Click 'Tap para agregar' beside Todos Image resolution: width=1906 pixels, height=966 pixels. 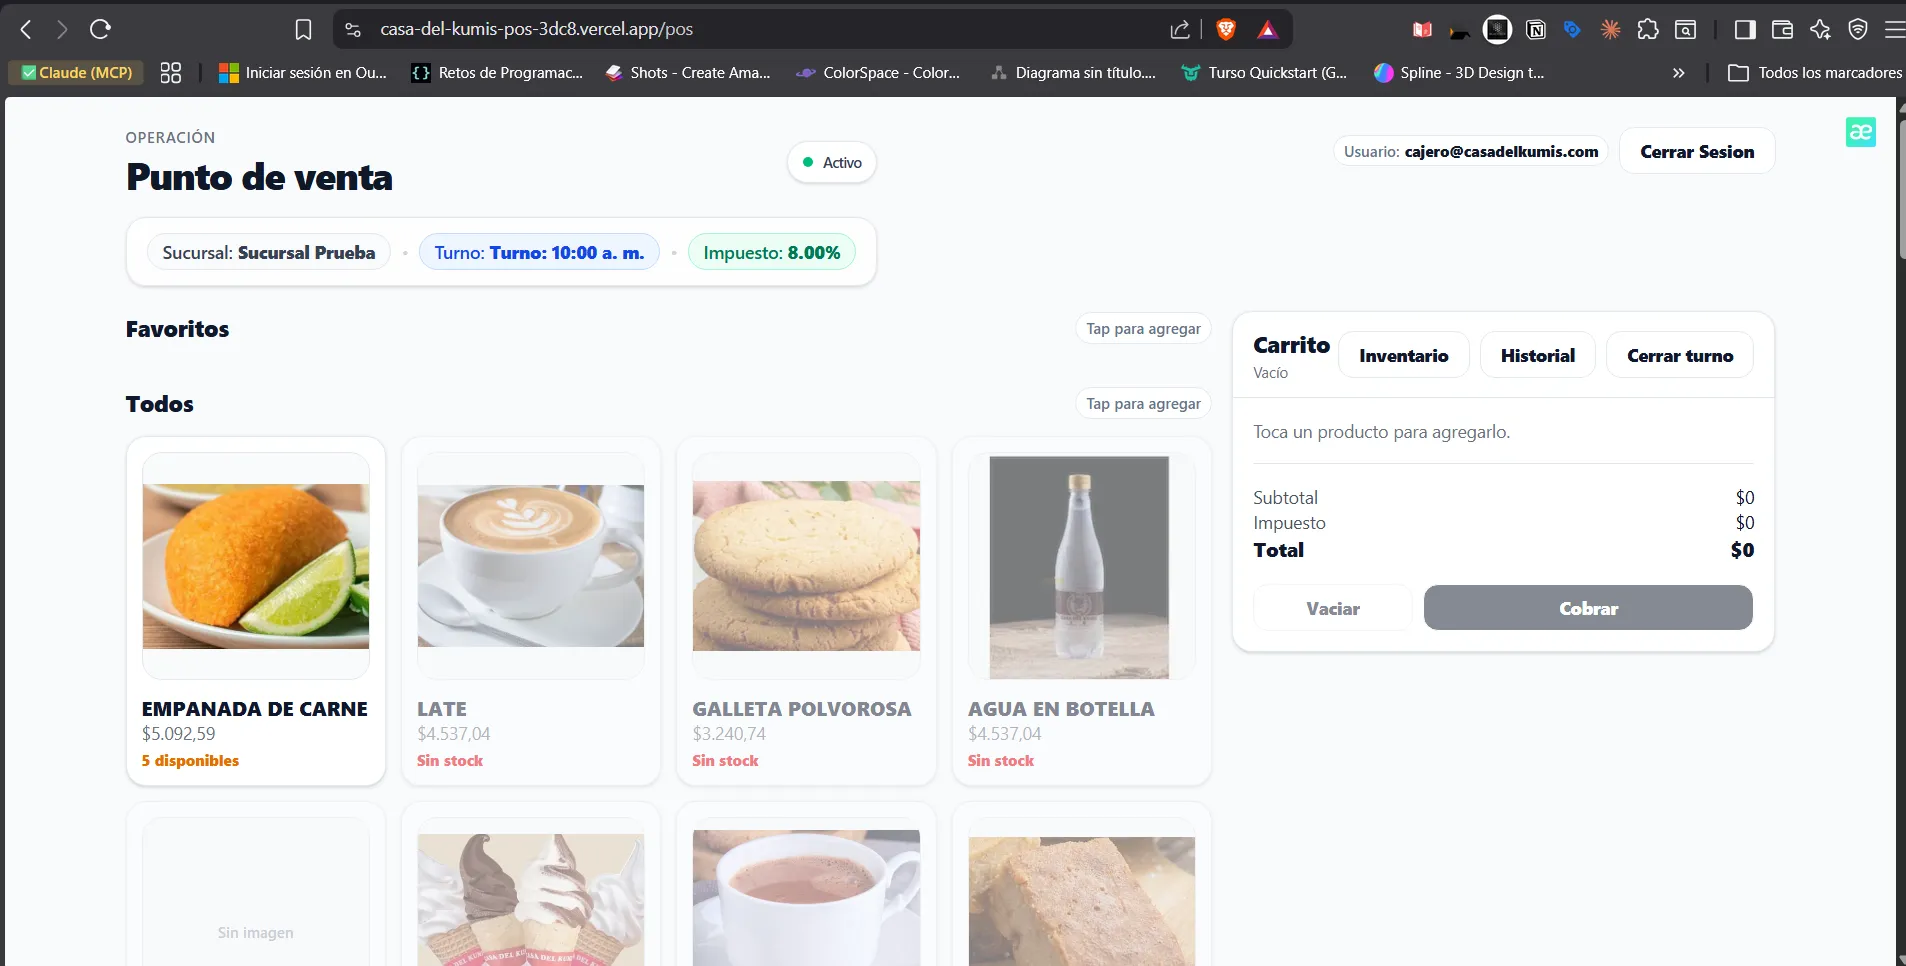1143,404
